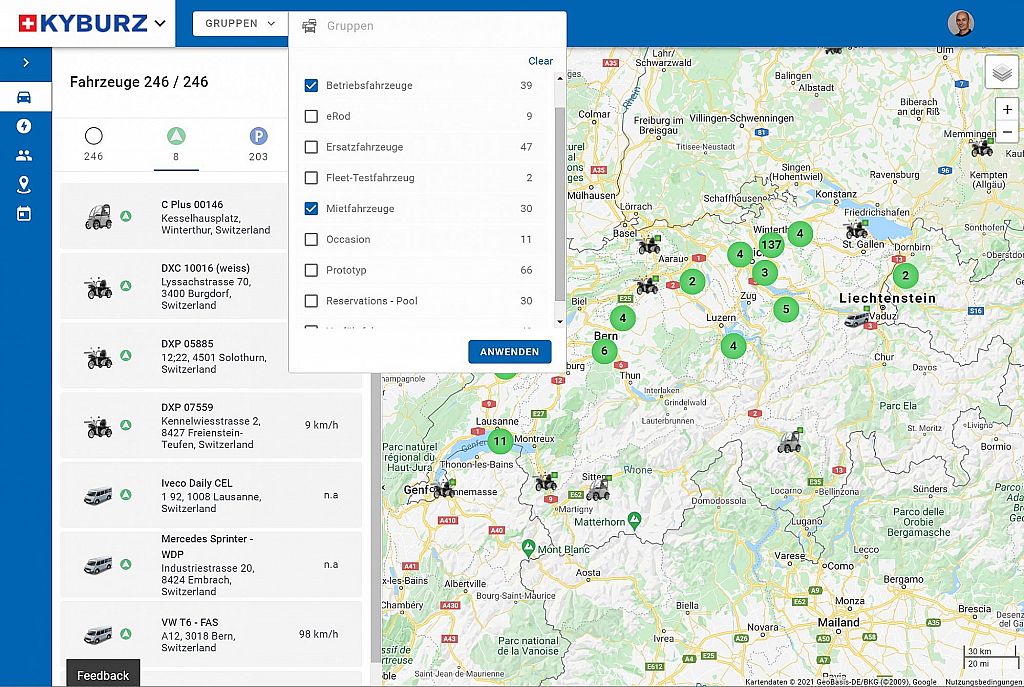Open the vehicles section in sidebar
1024x687 pixels.
coord(24,97)
